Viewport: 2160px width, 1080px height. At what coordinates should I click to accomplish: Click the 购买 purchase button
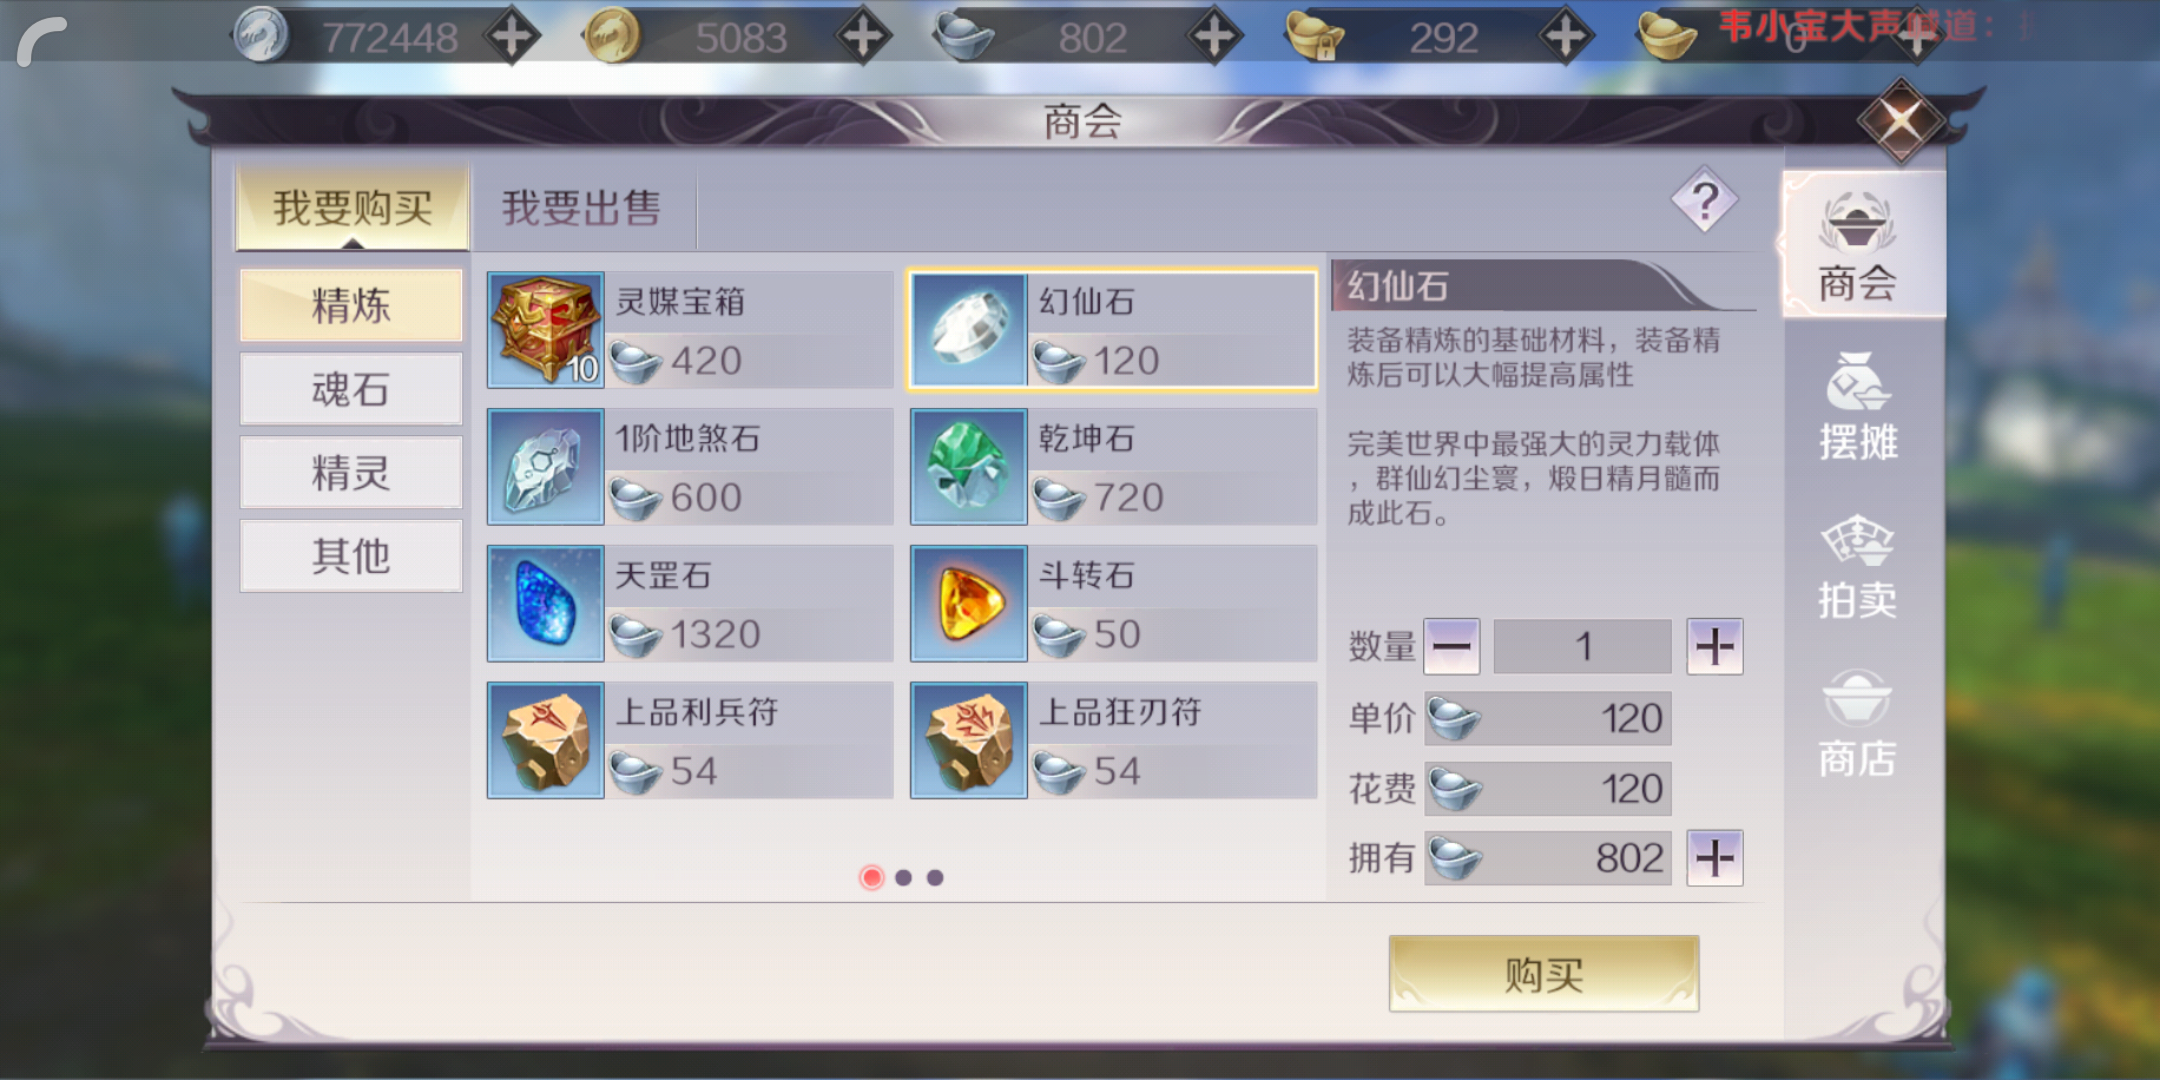pyautogui.click(x=1544, y=974)
